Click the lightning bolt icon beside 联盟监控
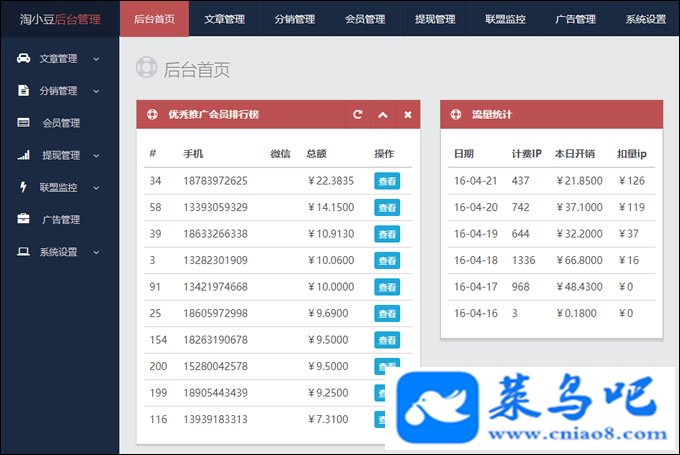The width and height of the screenshot is (680, 455). 23,187
